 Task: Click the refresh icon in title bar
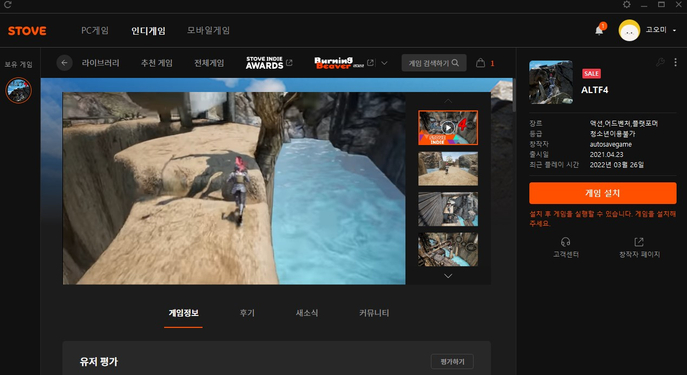pyautogui.click(x=7, y=5)
